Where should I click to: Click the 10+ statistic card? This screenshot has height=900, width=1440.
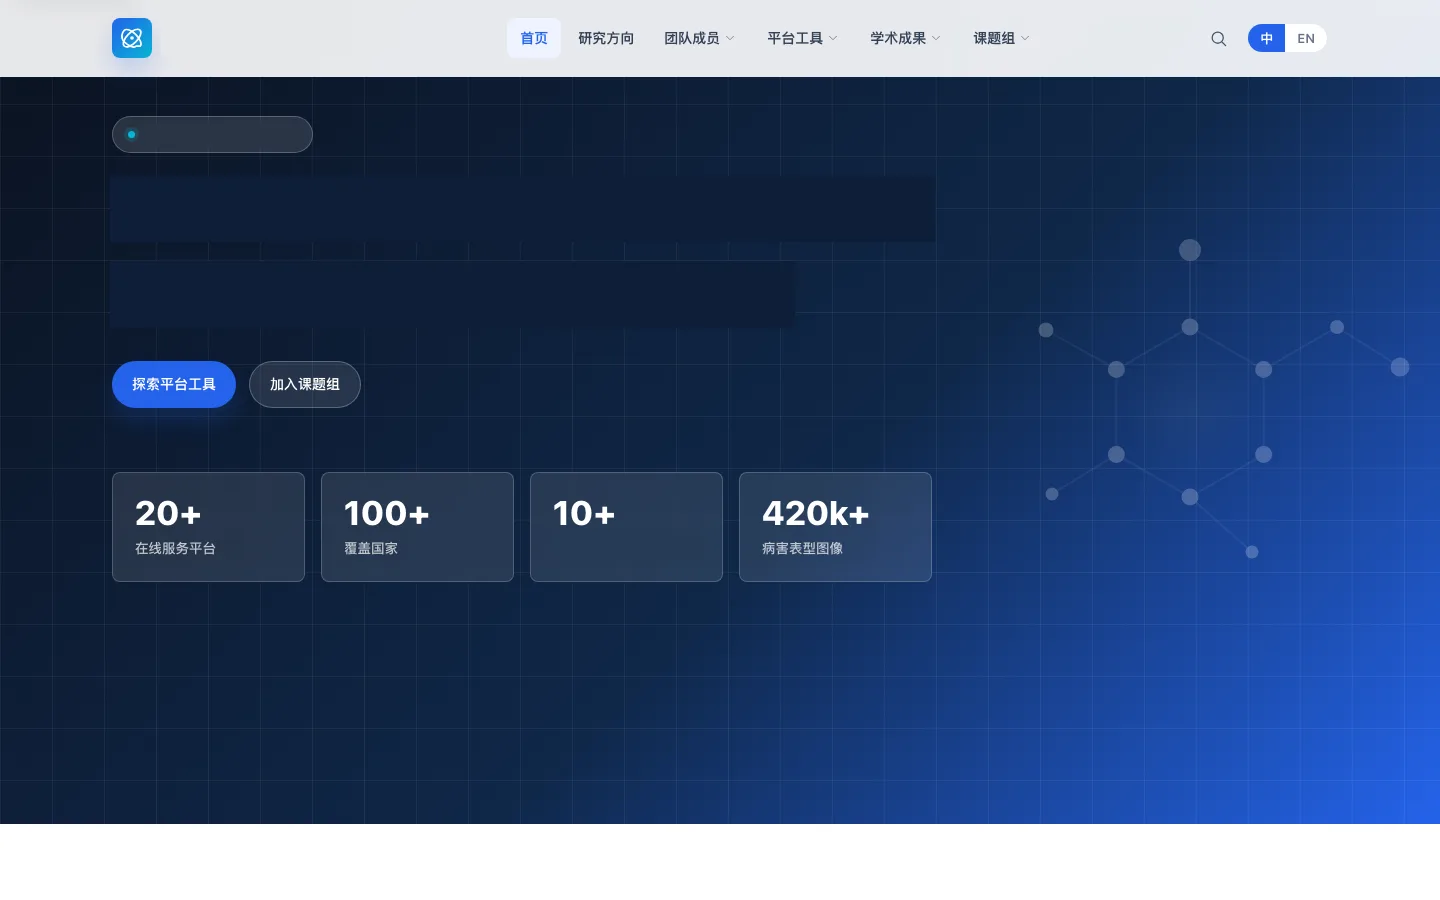pos(626,527)
